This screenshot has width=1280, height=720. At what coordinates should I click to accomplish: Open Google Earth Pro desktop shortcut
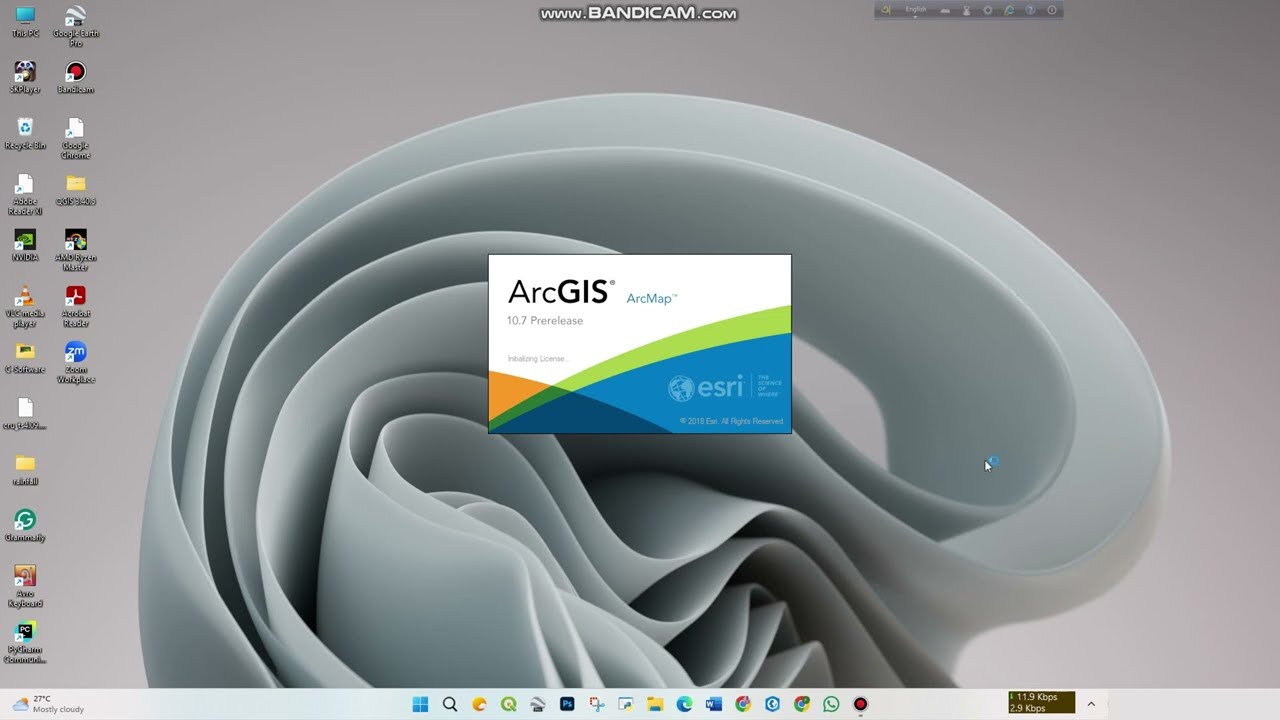coord(75,25)
